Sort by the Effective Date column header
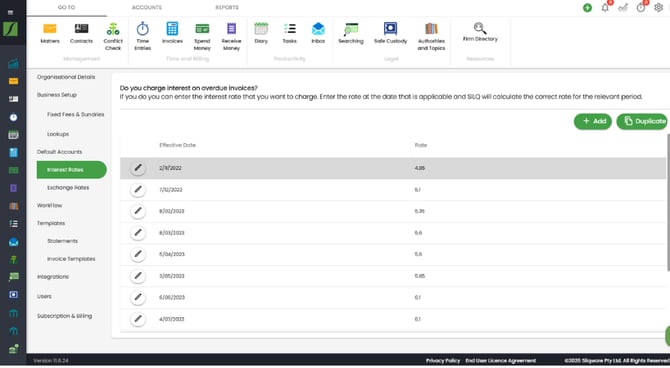670x368 pixels. point(177,145)
